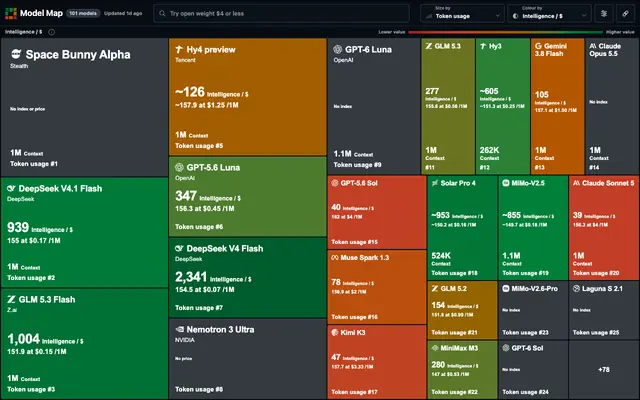Click the Anthropic icon on Claude Sonnet 5
Screen dimensions: 640x400
pyautogui.click(x=576, y=183)
